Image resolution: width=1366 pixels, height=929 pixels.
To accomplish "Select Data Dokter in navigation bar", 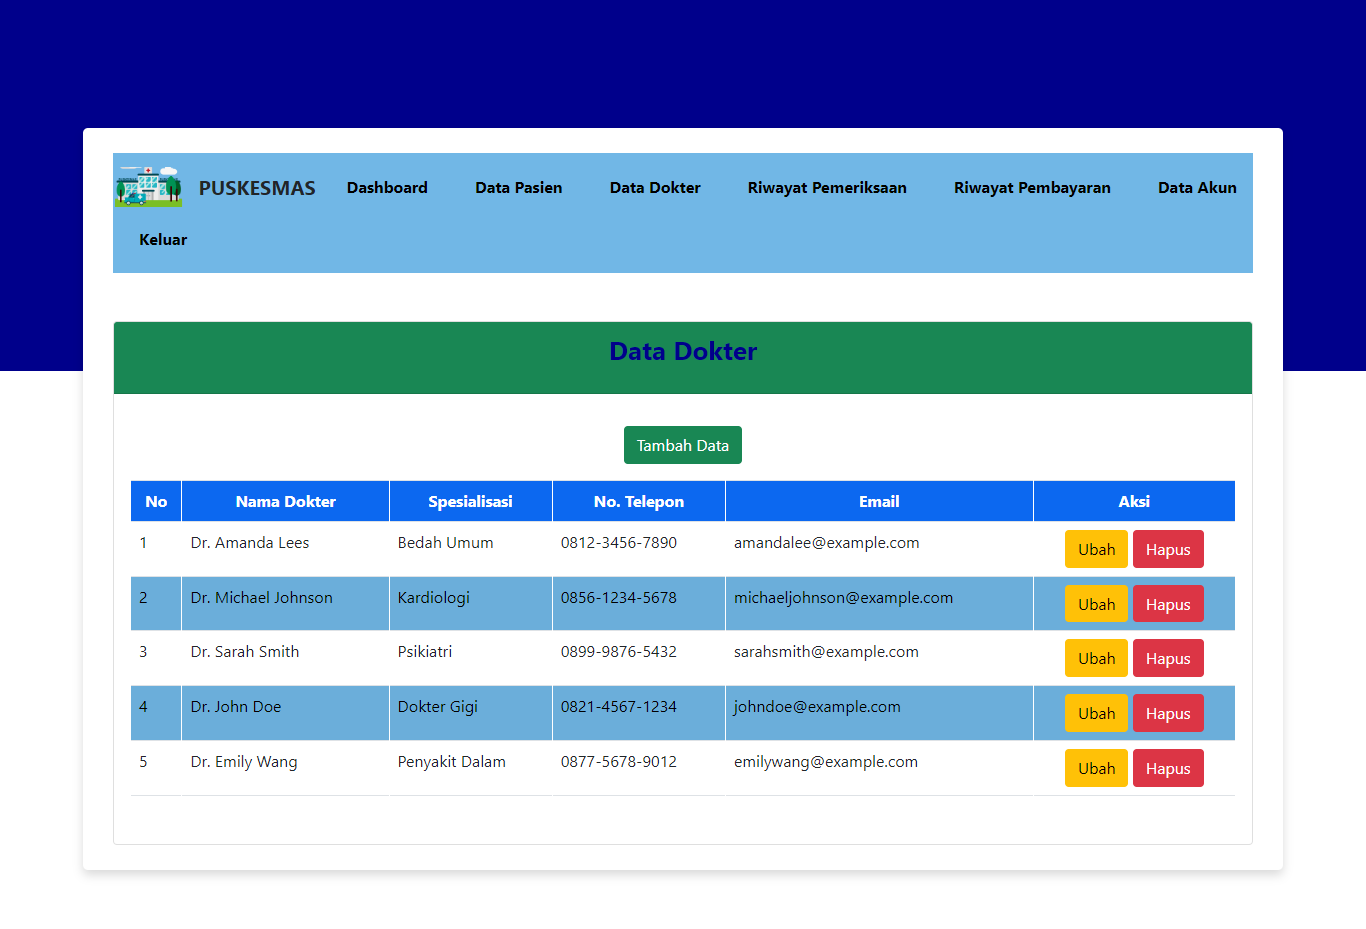I will pos(655,188).
